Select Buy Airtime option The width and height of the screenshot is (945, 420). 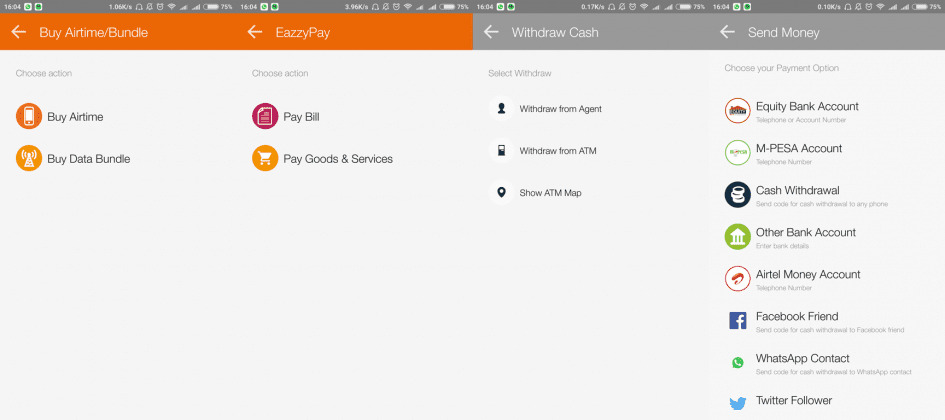75,117
